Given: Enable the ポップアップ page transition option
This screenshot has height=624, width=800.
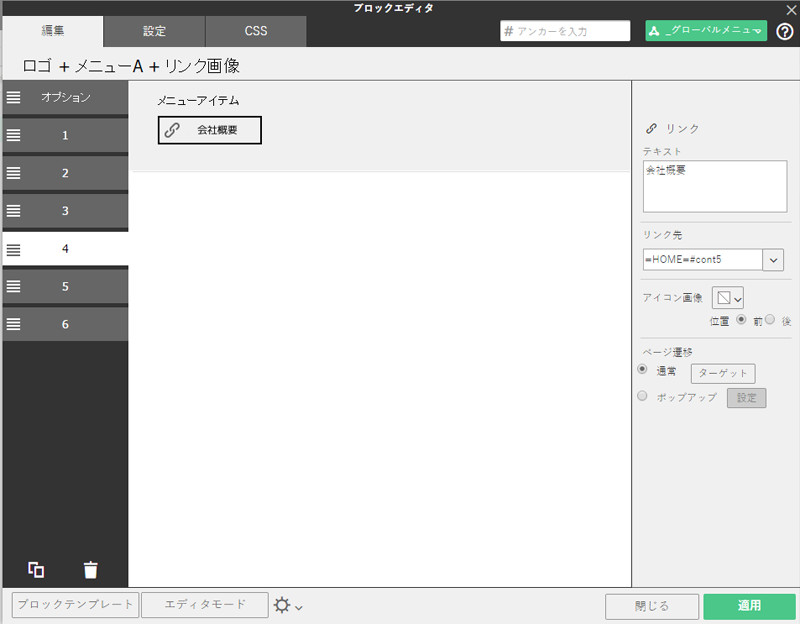Looking at the screenshot, I should (642, 396).
